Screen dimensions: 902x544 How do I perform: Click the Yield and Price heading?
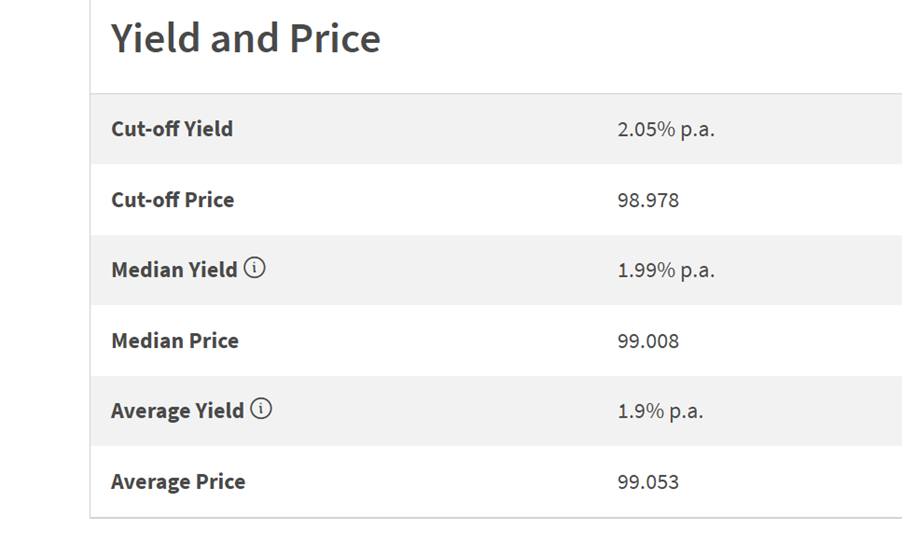(x=246, y=39)
